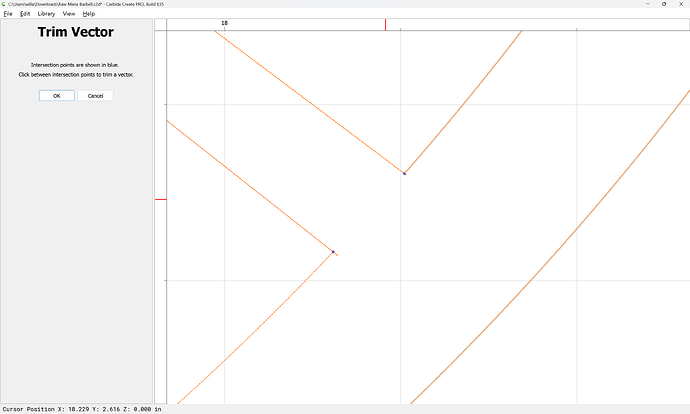Open the Library menu
Image resolution: width=690 pixels, height=414 pixels.
(46, 14)
